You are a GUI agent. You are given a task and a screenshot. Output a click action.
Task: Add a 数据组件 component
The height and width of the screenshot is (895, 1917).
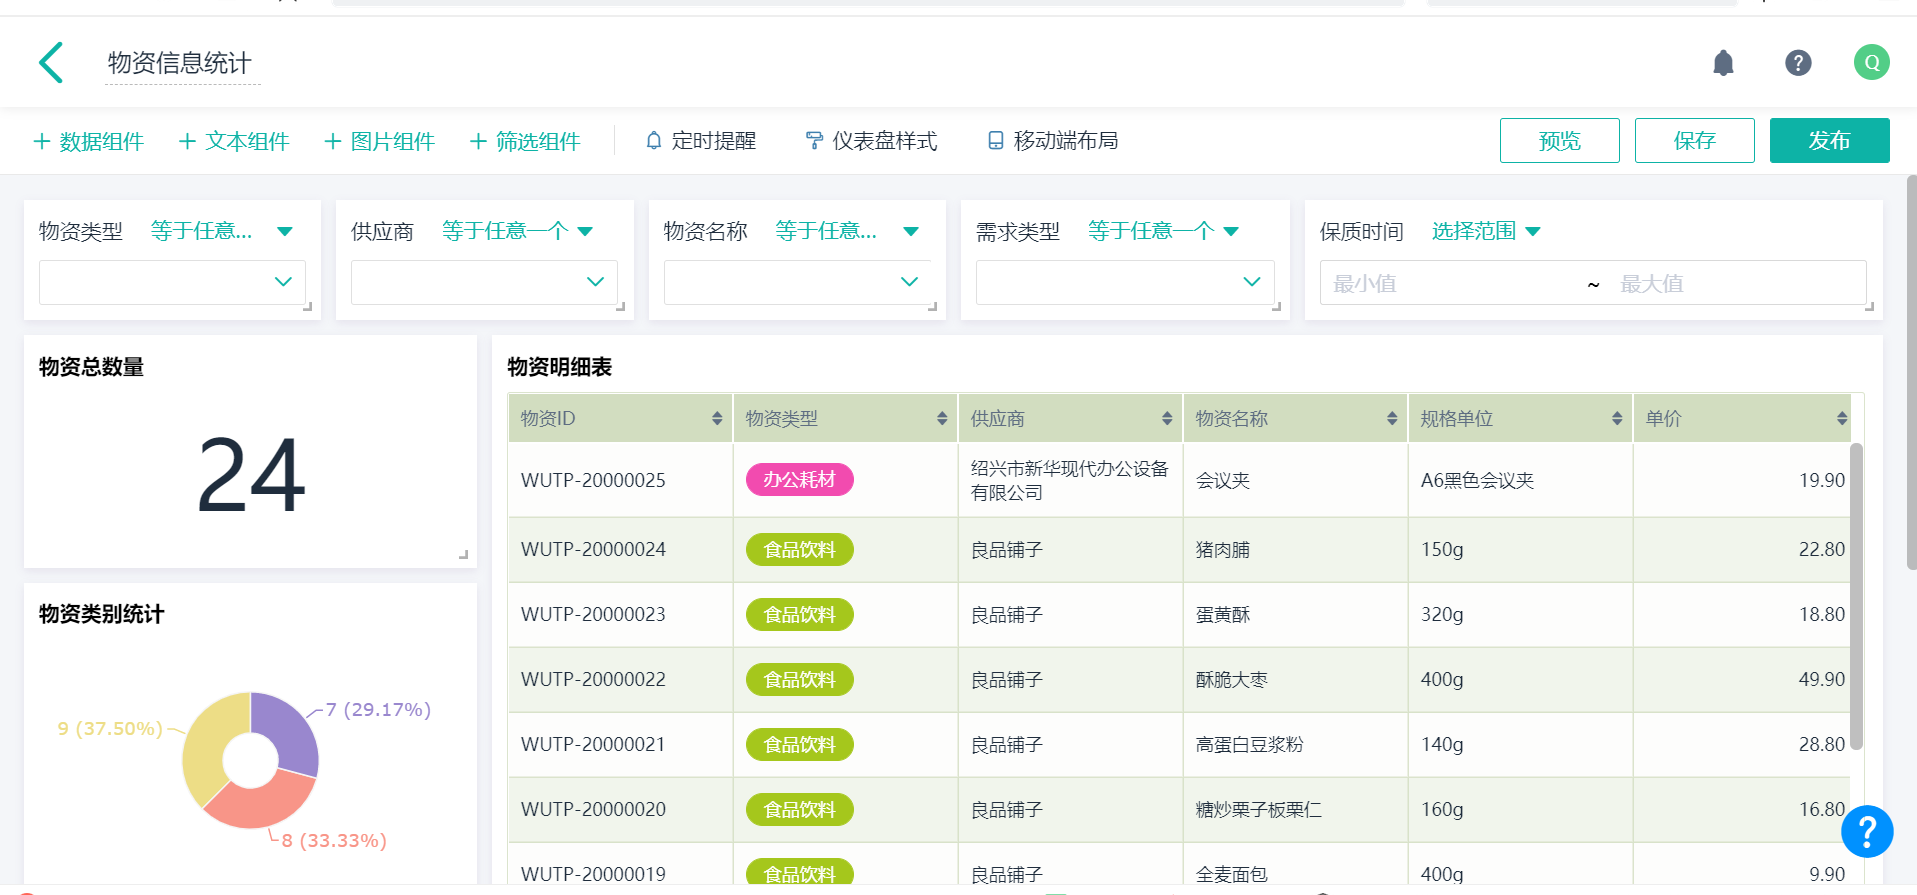[89, 141]
